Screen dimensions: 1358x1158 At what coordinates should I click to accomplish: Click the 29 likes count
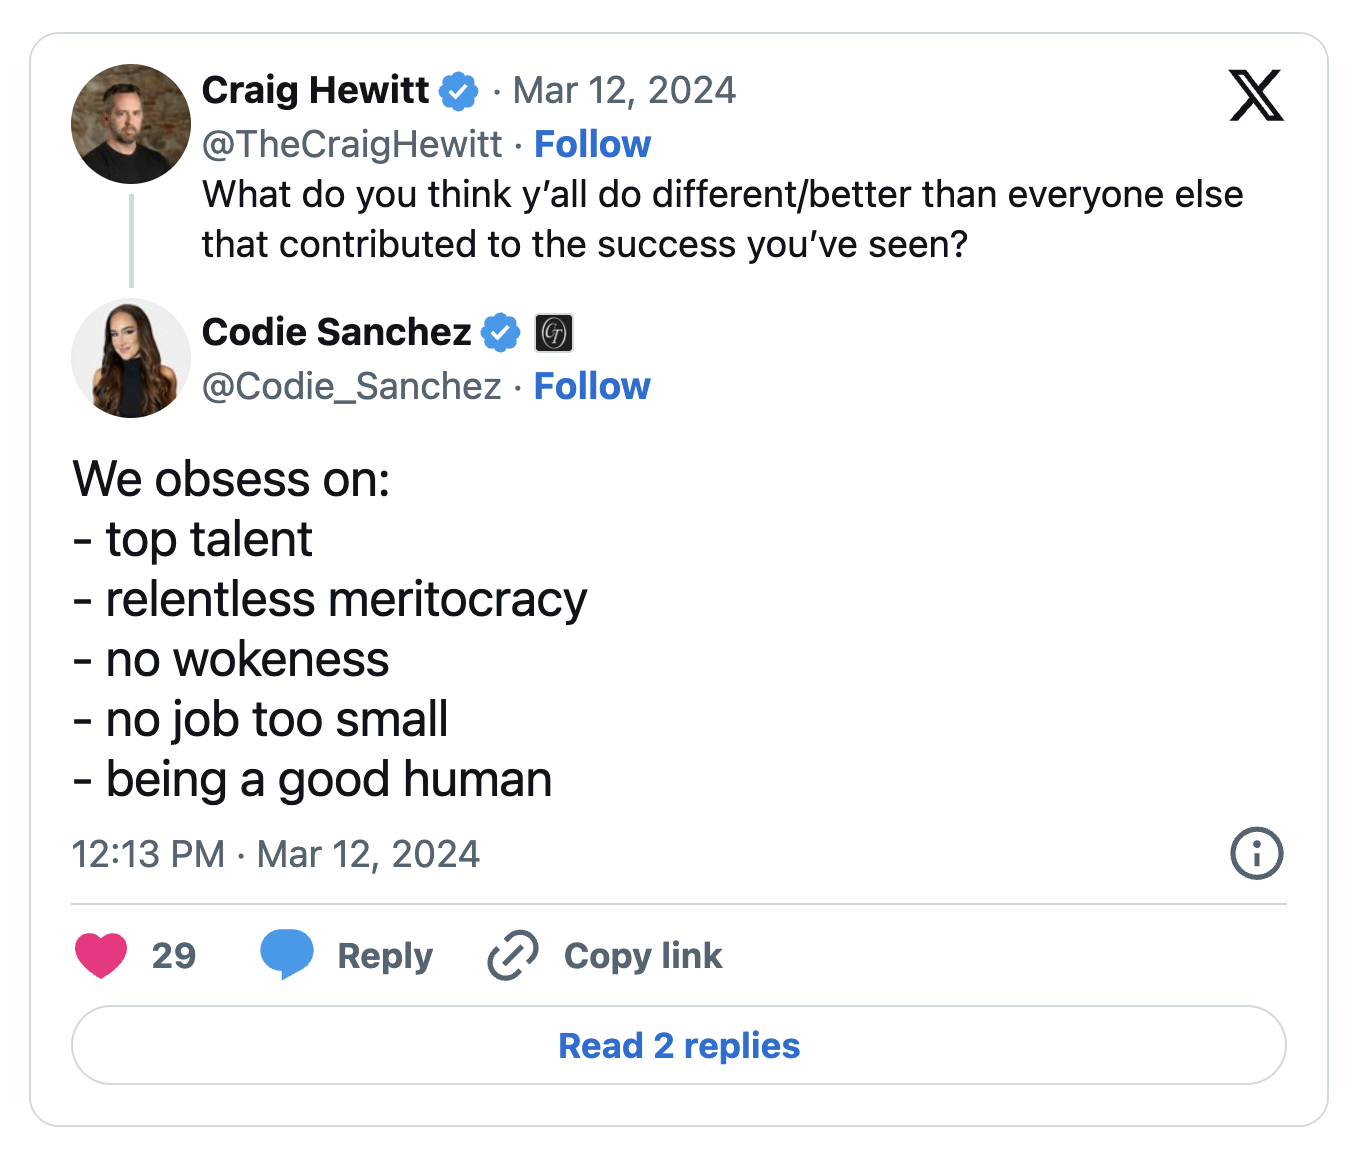pos(174,956)
